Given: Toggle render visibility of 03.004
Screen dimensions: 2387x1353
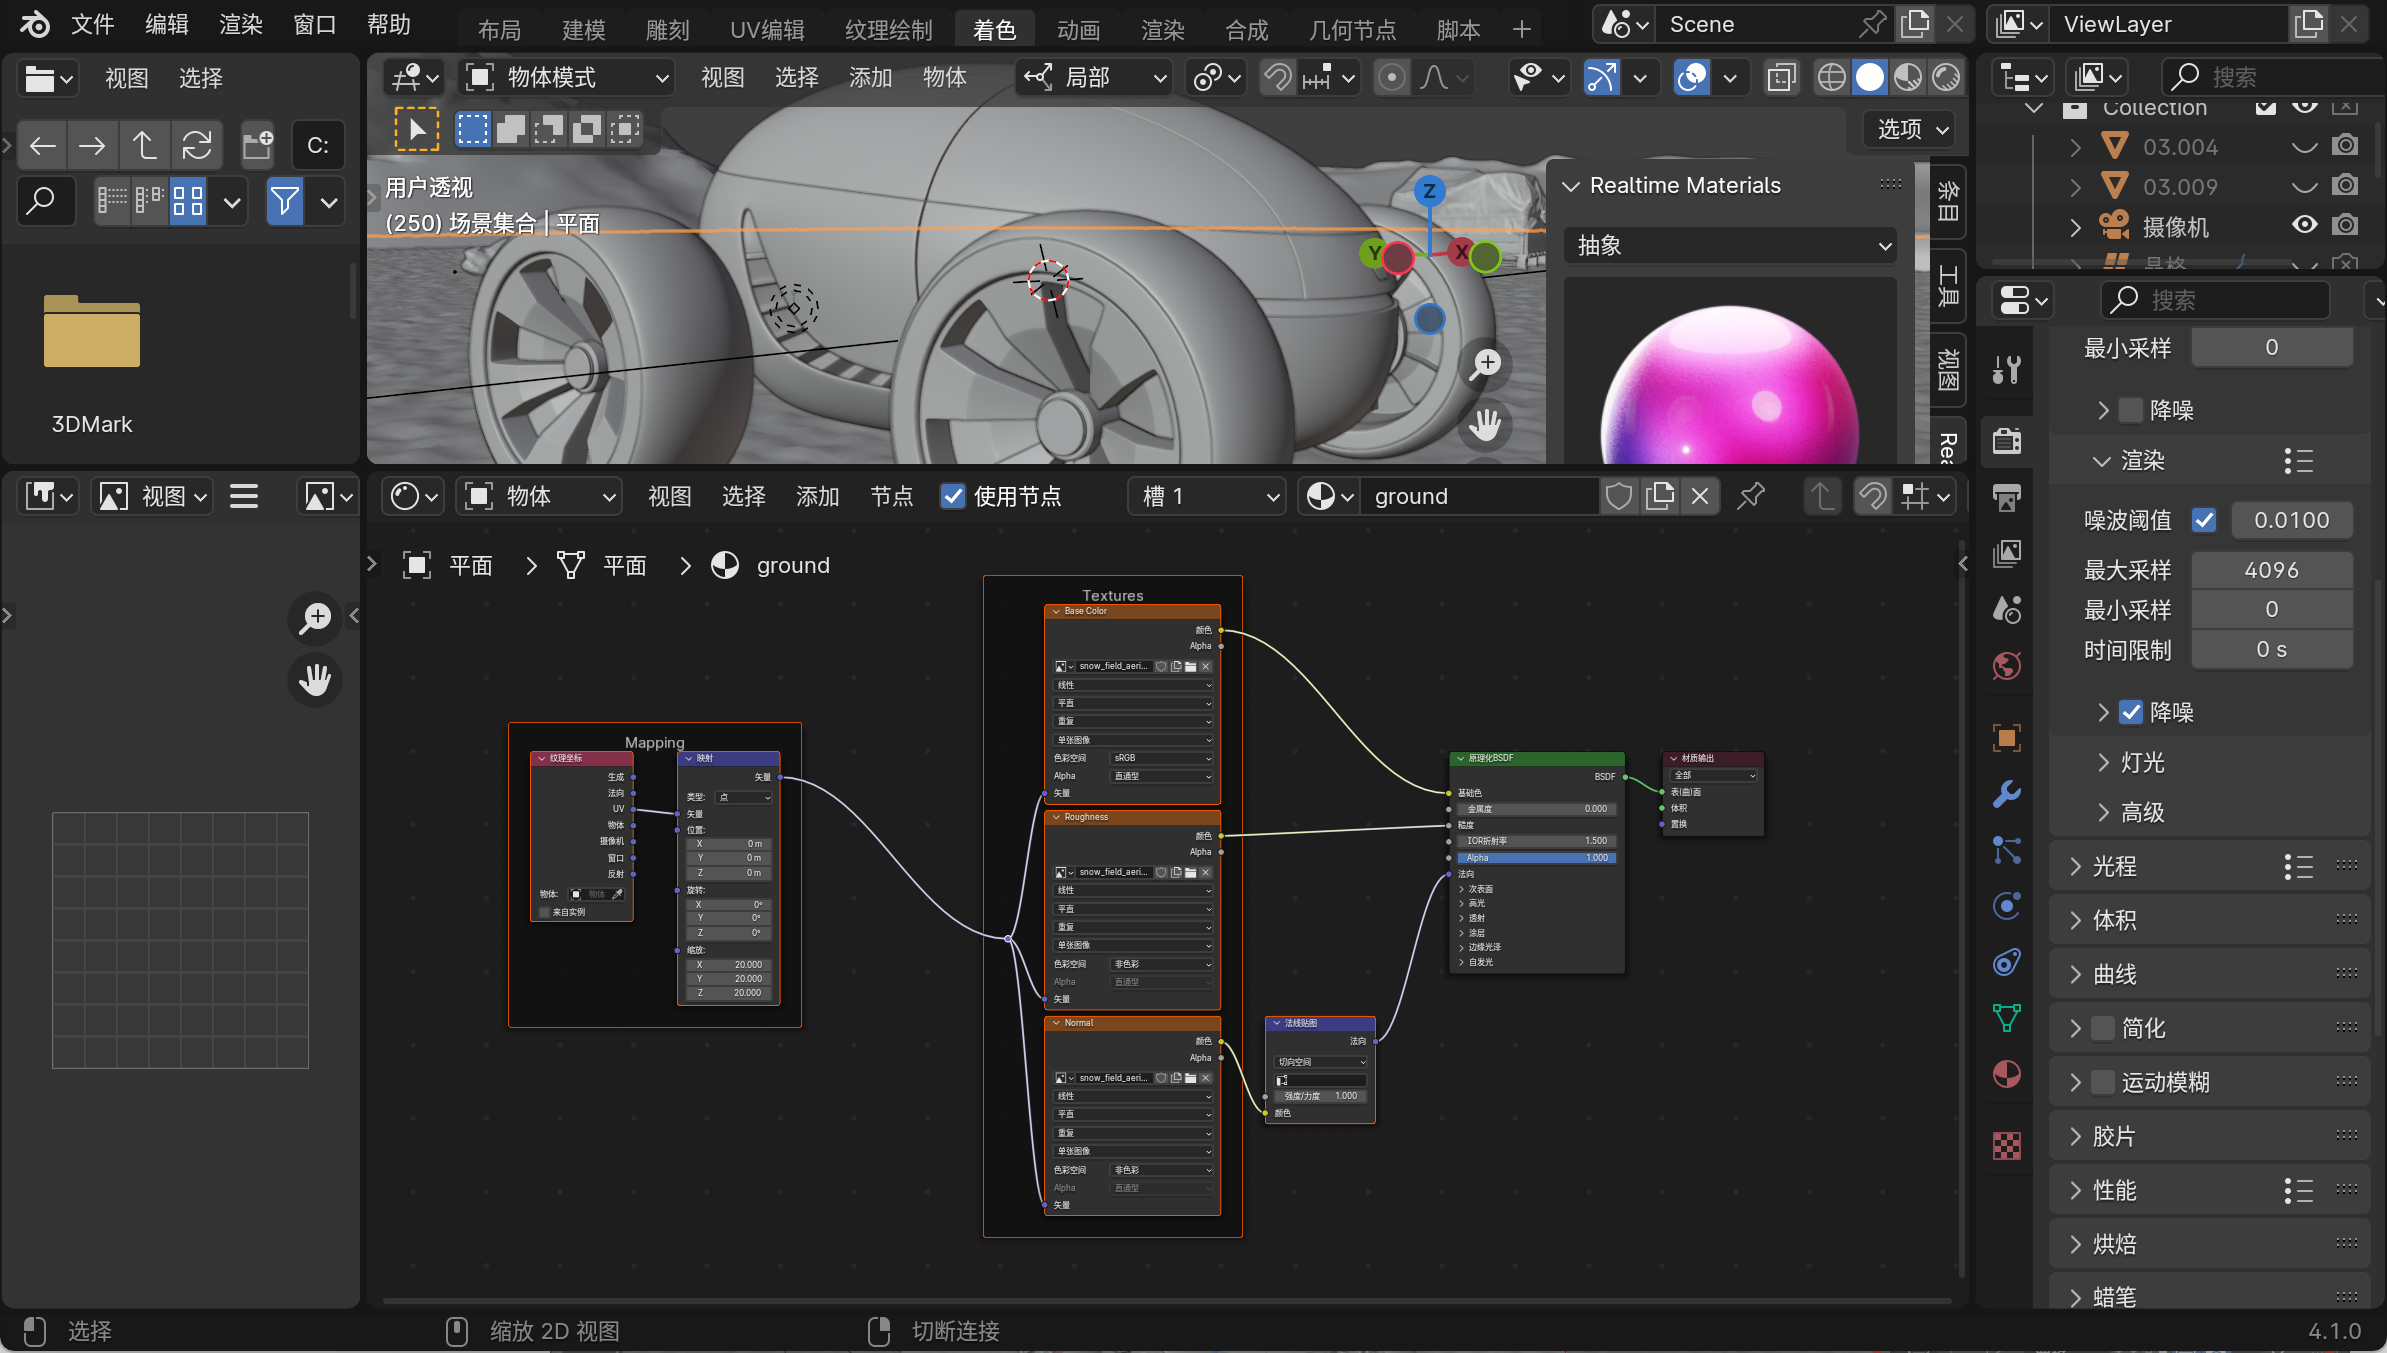Looking at the screenshot, I should [x=2345, y=146].
